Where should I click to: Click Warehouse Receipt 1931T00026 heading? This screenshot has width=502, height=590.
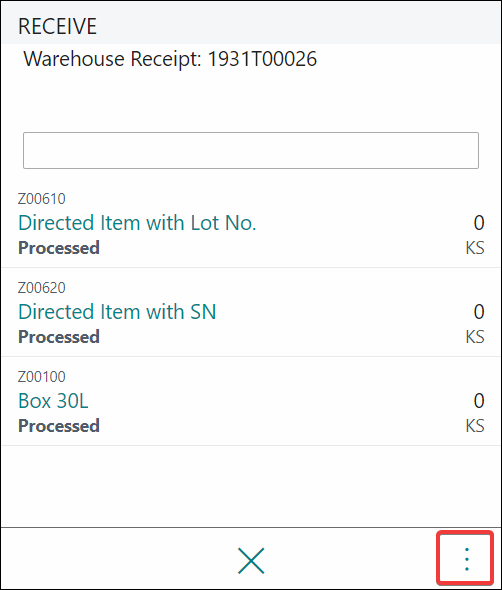[x=170, y=59]
